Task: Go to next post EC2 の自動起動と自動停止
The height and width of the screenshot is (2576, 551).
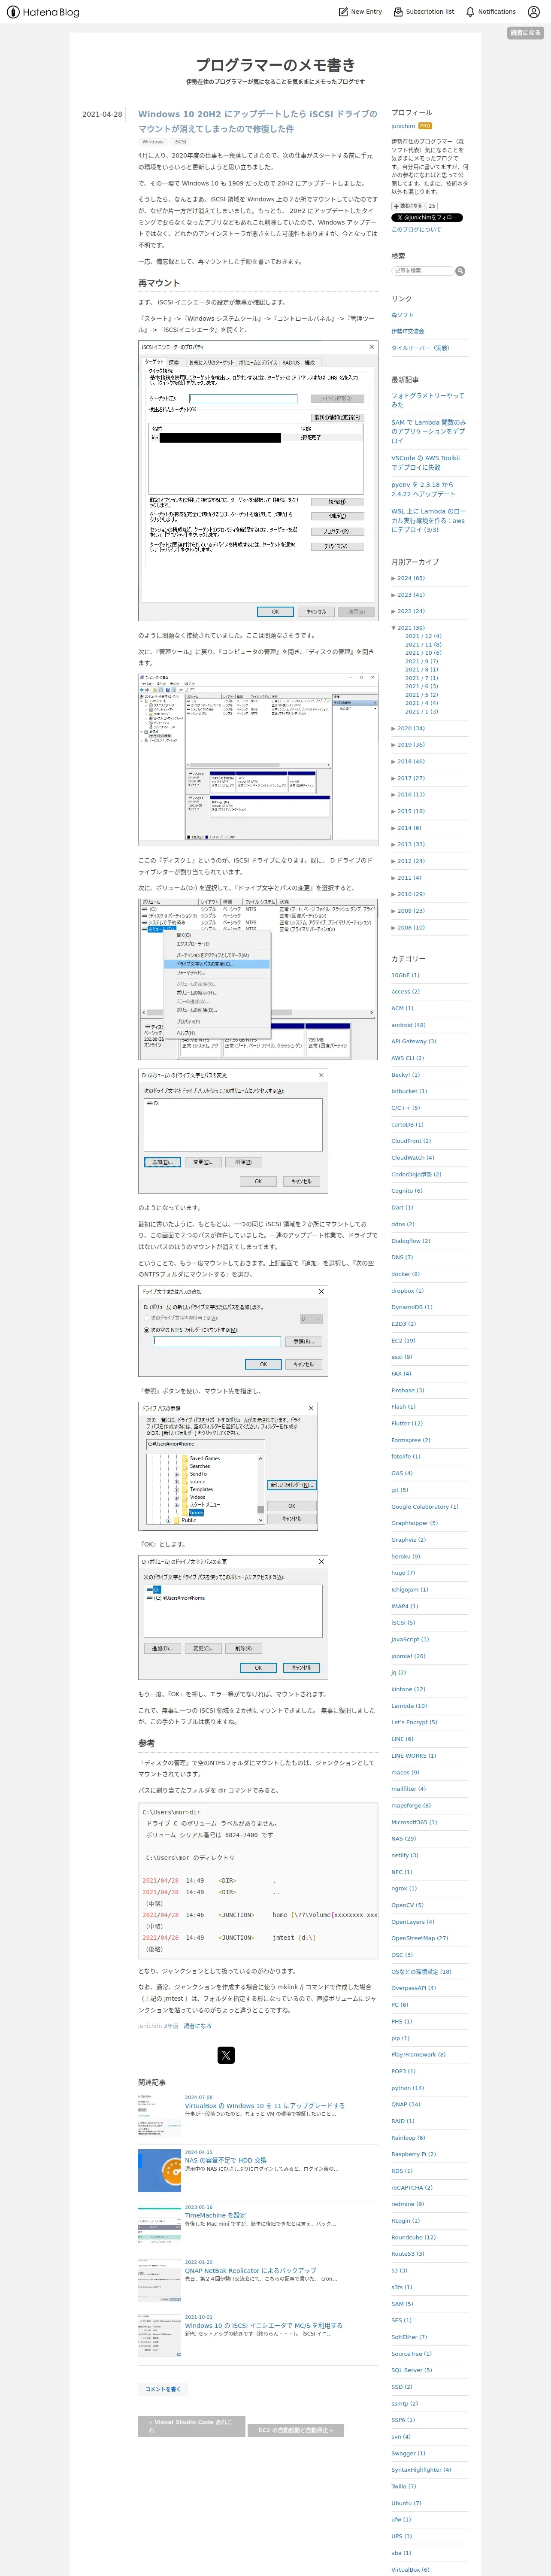Action: (296, 2430)
